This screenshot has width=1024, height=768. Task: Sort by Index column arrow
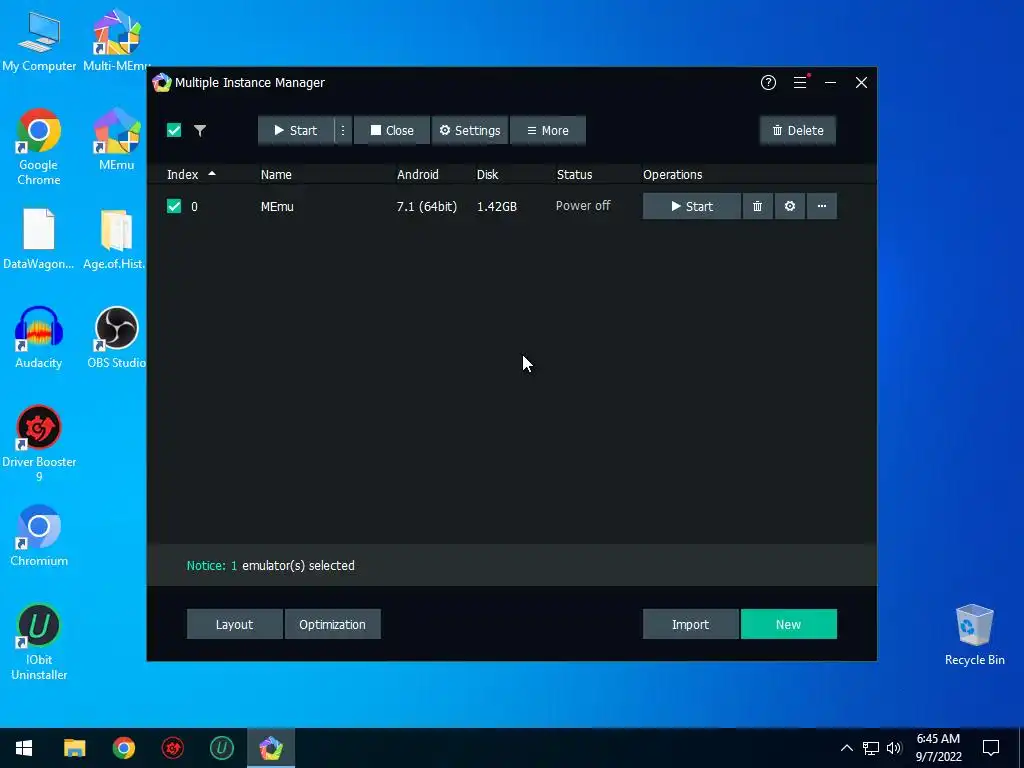212,174
